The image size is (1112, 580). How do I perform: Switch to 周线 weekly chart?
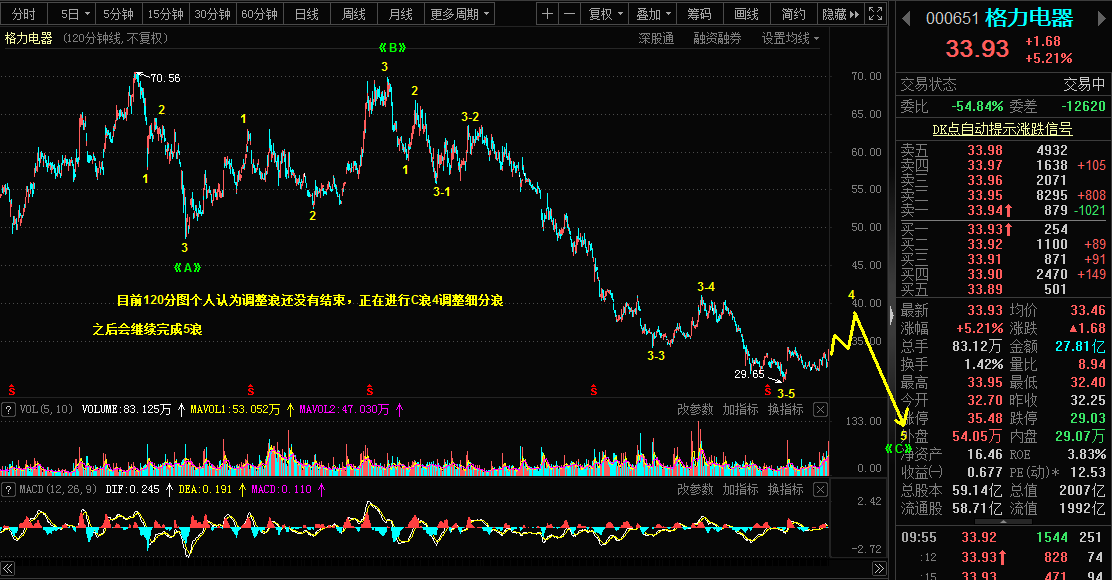click(354, 13)
